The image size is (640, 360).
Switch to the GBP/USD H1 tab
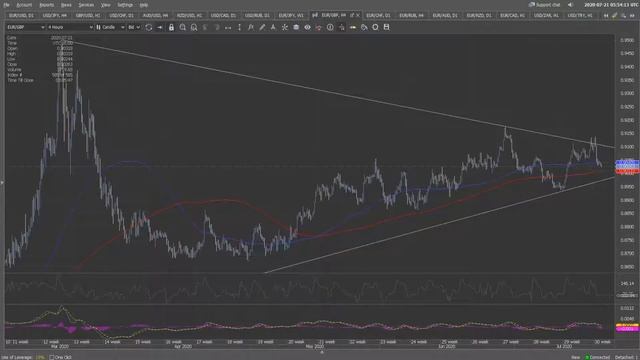pos(88,16)
